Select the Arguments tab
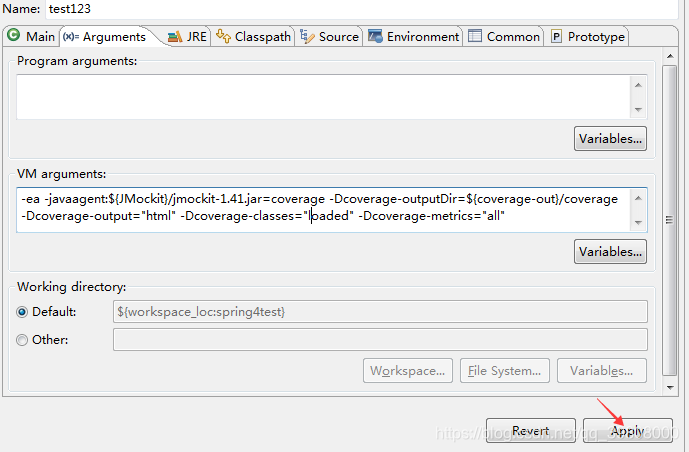The image size is (689, 452). [105, 36]
